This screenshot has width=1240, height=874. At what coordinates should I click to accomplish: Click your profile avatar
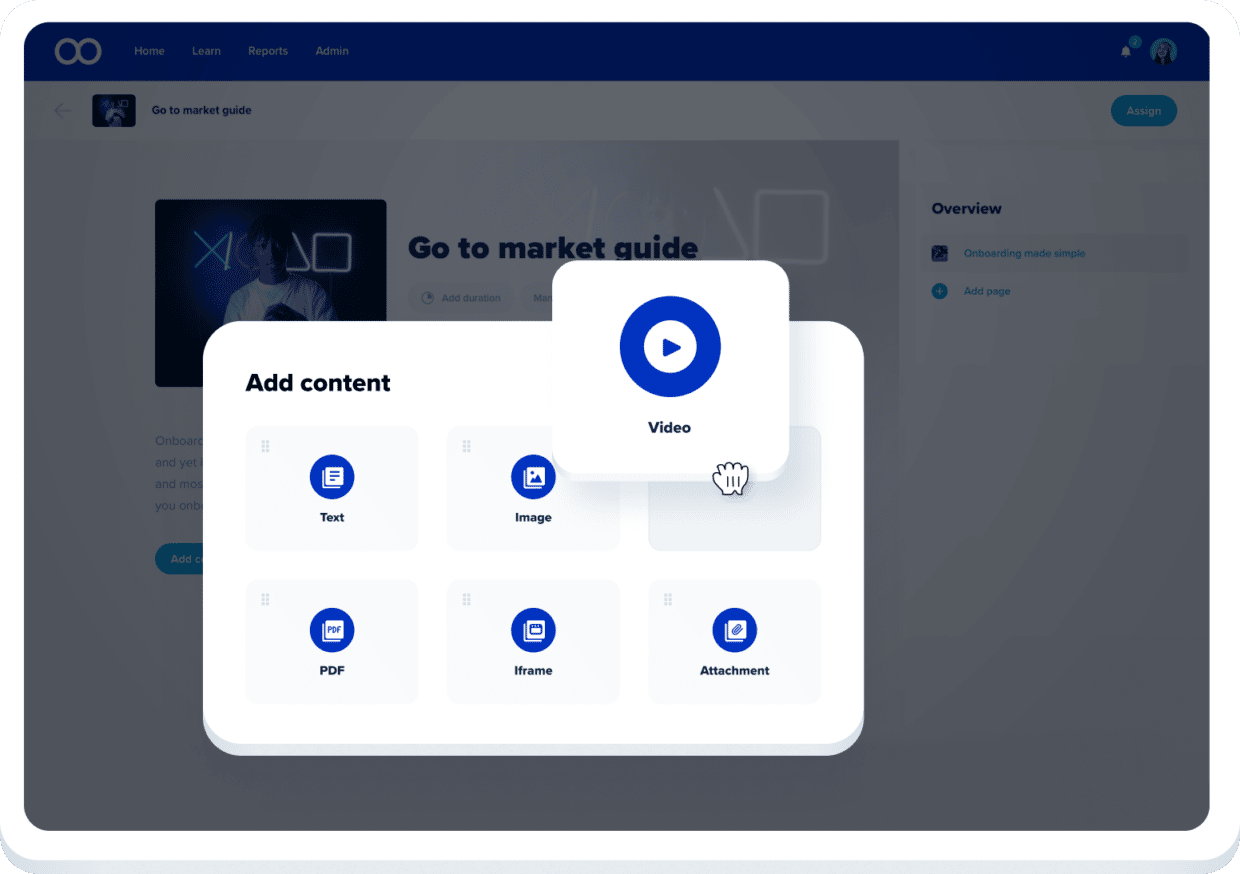point(1162,51)
